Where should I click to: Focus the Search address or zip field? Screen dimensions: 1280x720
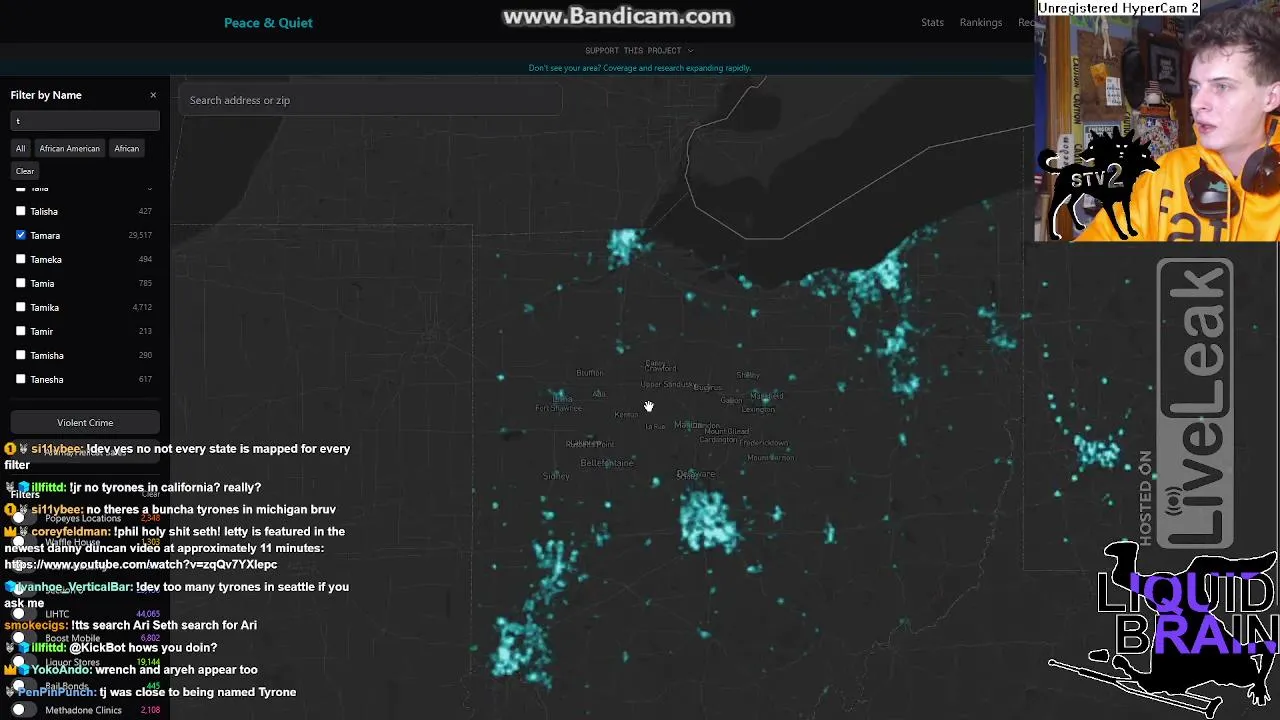pyautogui.click(x=370, y=100)
